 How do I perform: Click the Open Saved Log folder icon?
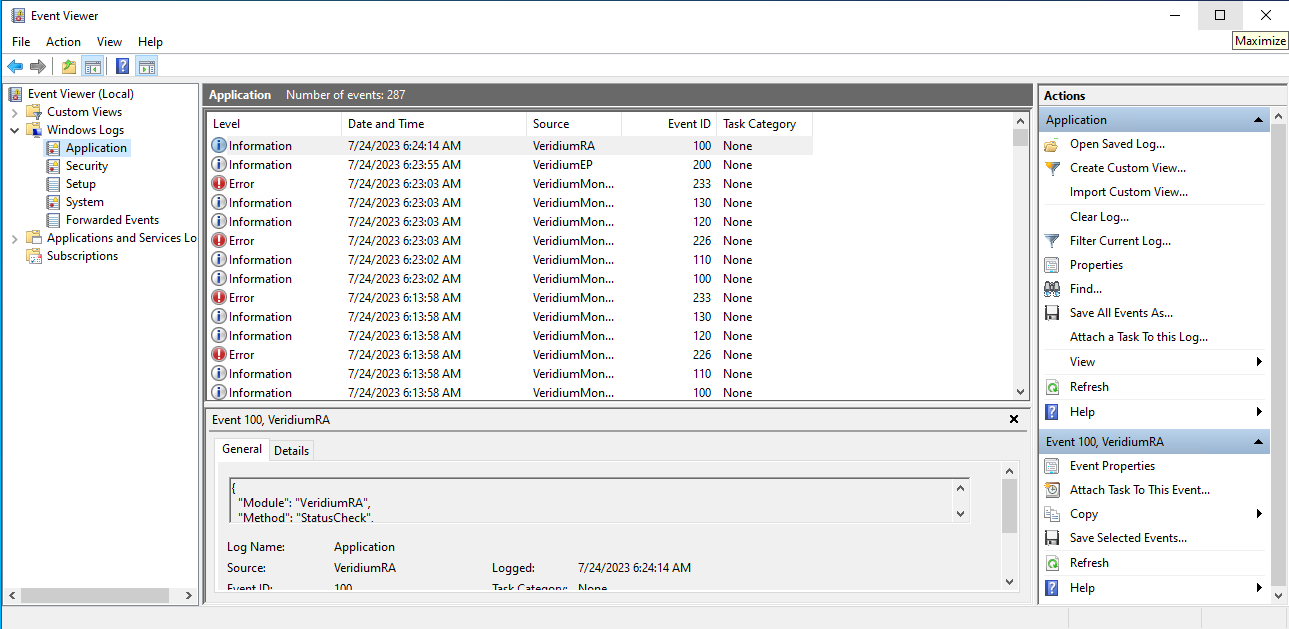[x=1052, y=144]
